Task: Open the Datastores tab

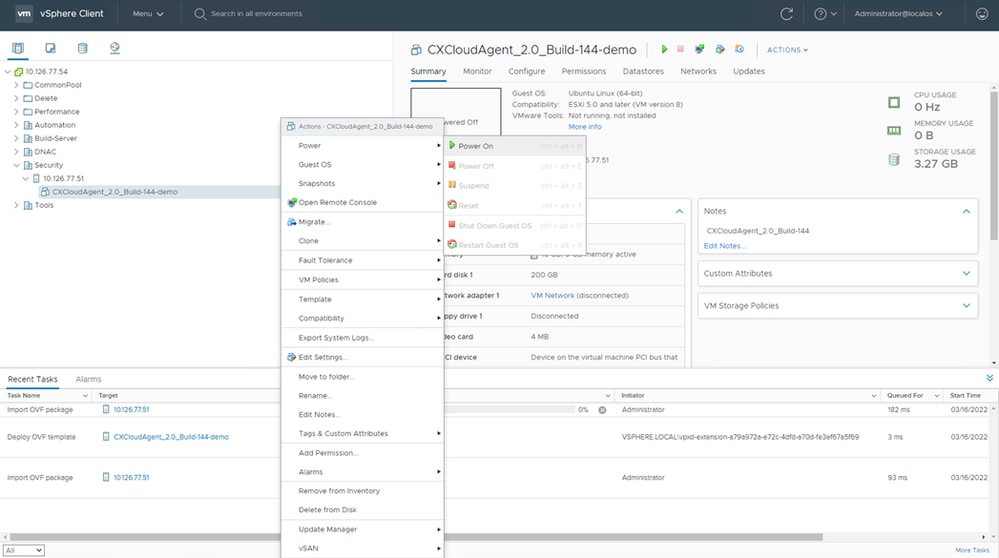Action: (x=643, y=71)
